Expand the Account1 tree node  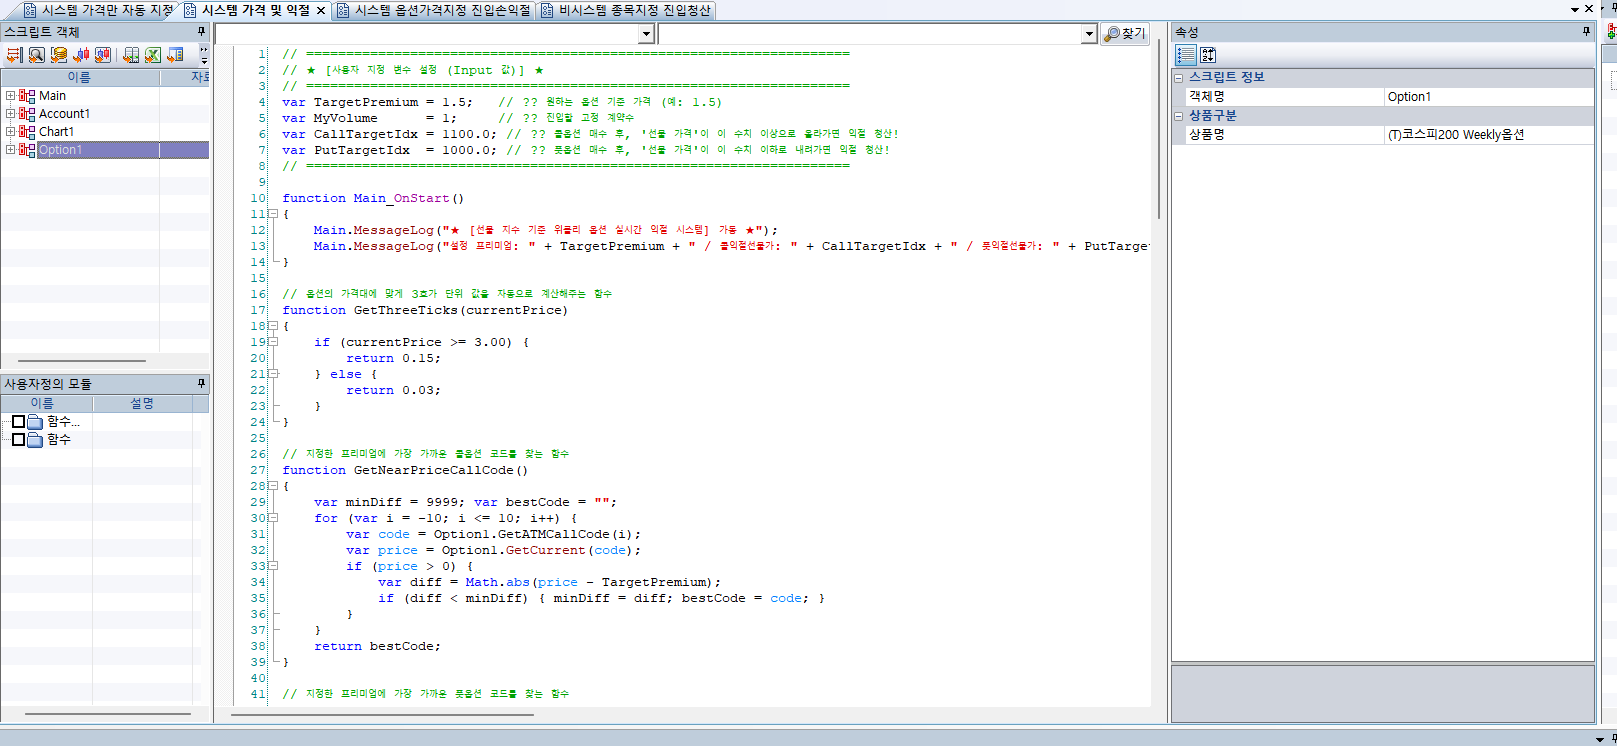(x=10, y=114)
